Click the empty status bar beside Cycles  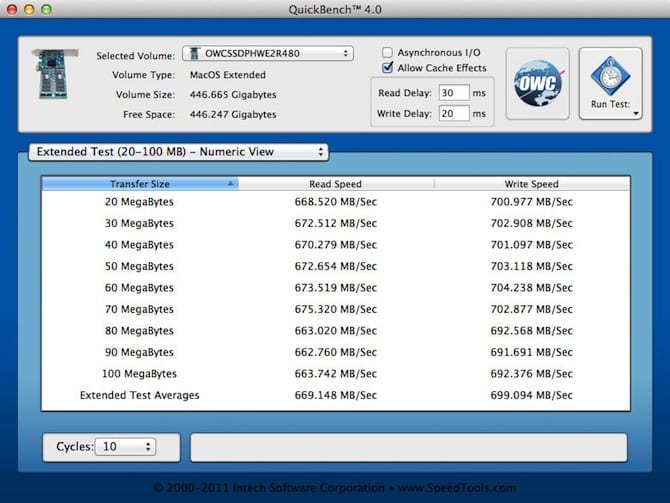(408, 447)
